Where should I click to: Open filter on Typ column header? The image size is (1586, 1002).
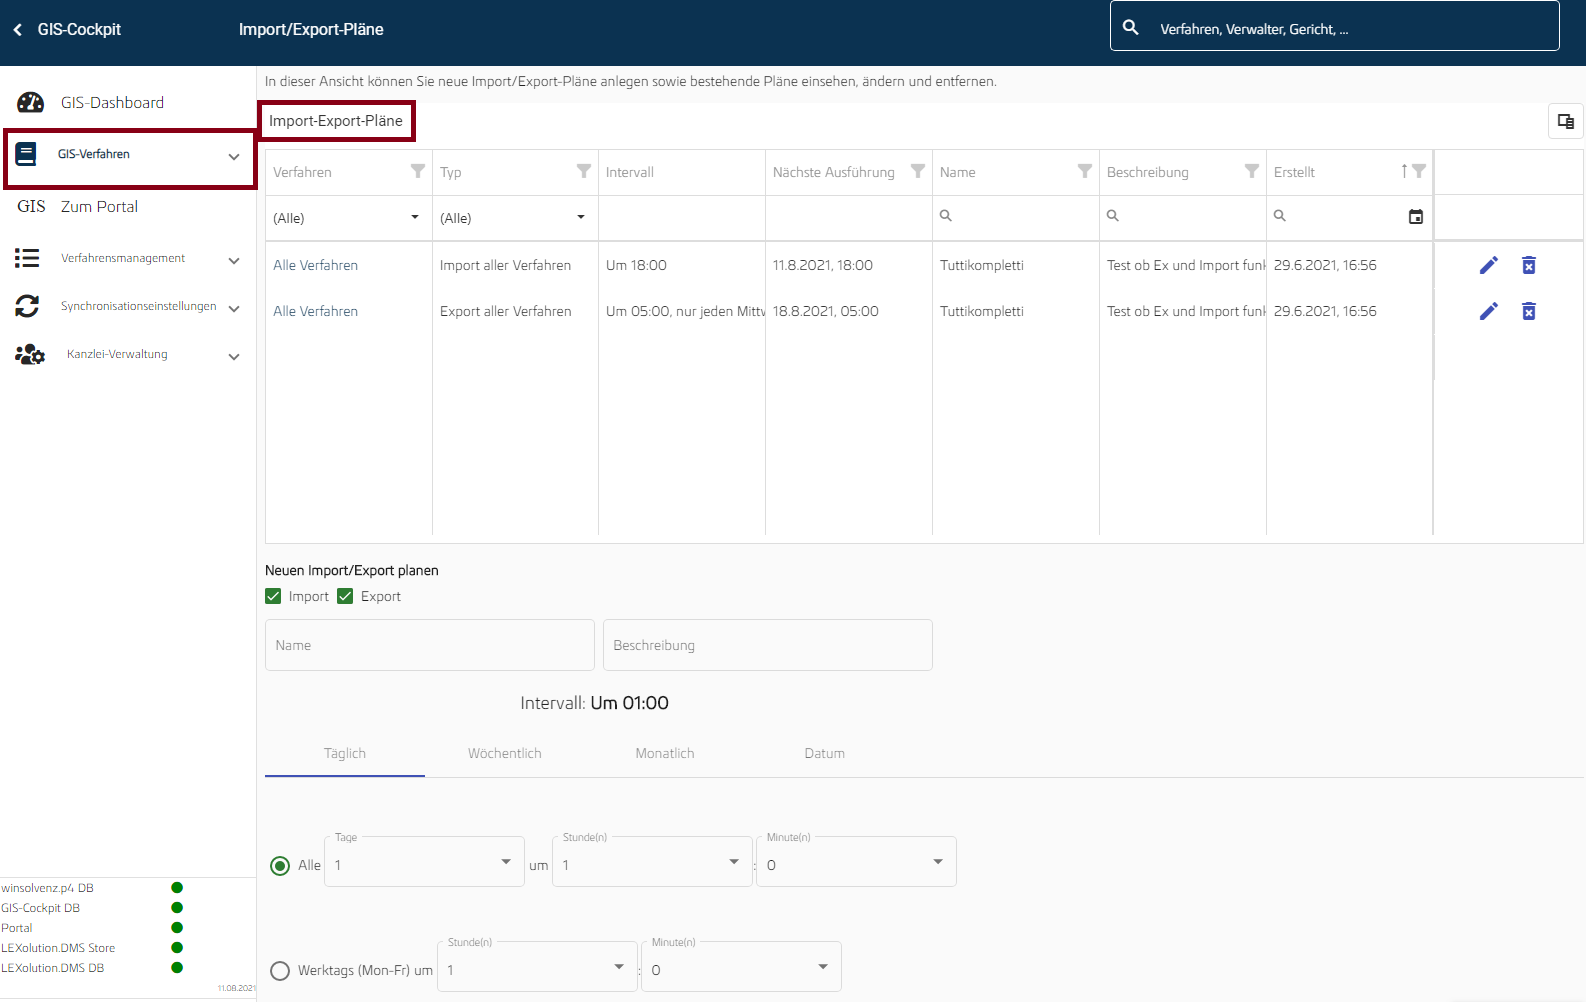coord(584,171)
